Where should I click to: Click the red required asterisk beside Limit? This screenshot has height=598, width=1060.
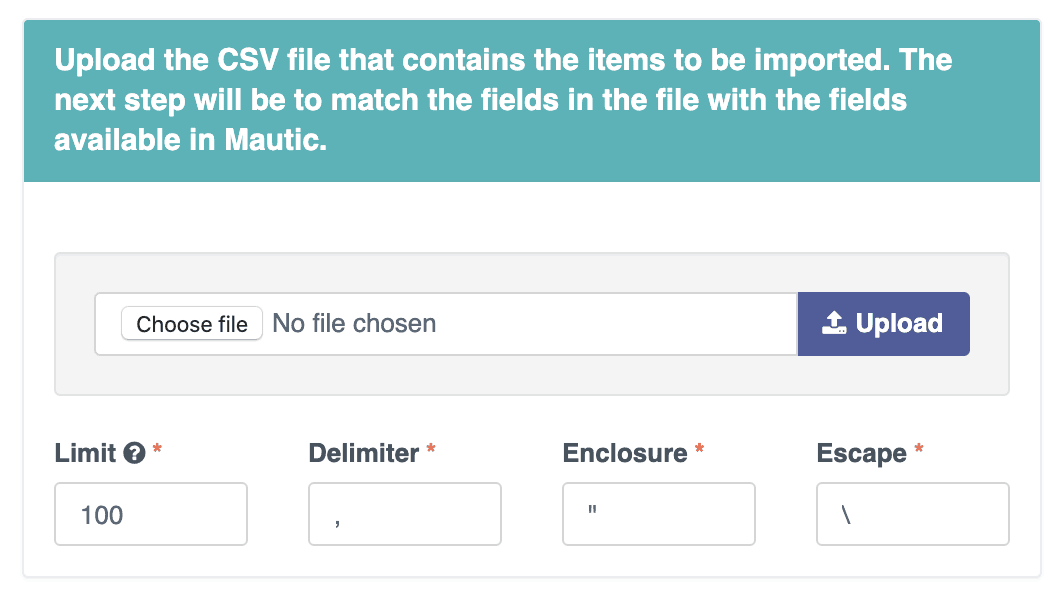pyautogui.click(x=157, y=449)
